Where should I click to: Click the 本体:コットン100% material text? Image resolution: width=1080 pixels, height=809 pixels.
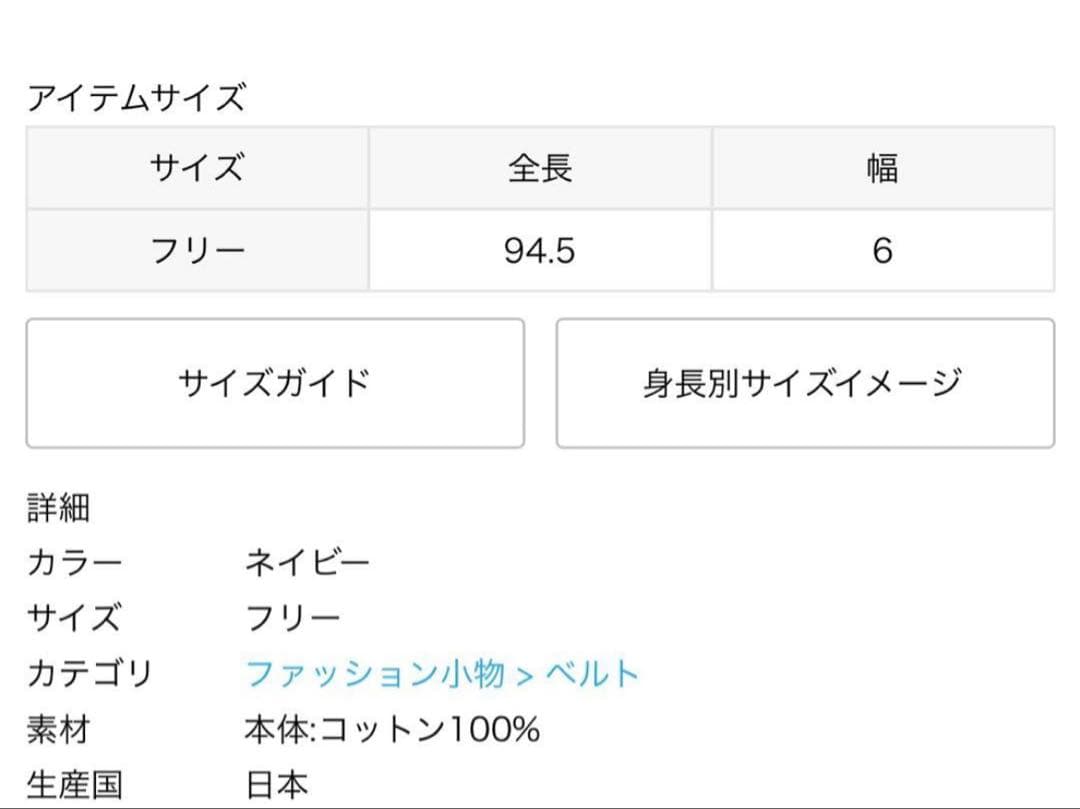pyautogui.click(x=392, y=729)
